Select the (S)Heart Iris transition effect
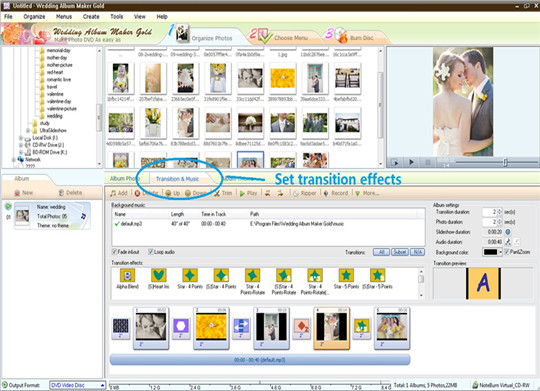Viewport: 540px width, 391px height. coord(158,279)
